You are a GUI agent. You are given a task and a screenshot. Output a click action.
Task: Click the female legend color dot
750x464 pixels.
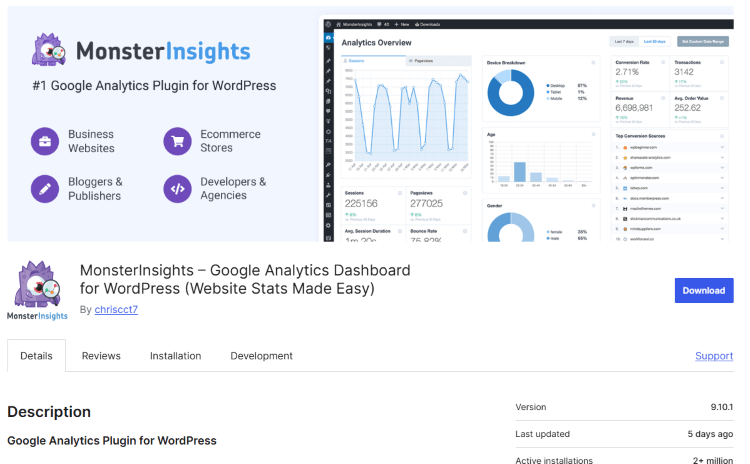(x=548, y=232)
